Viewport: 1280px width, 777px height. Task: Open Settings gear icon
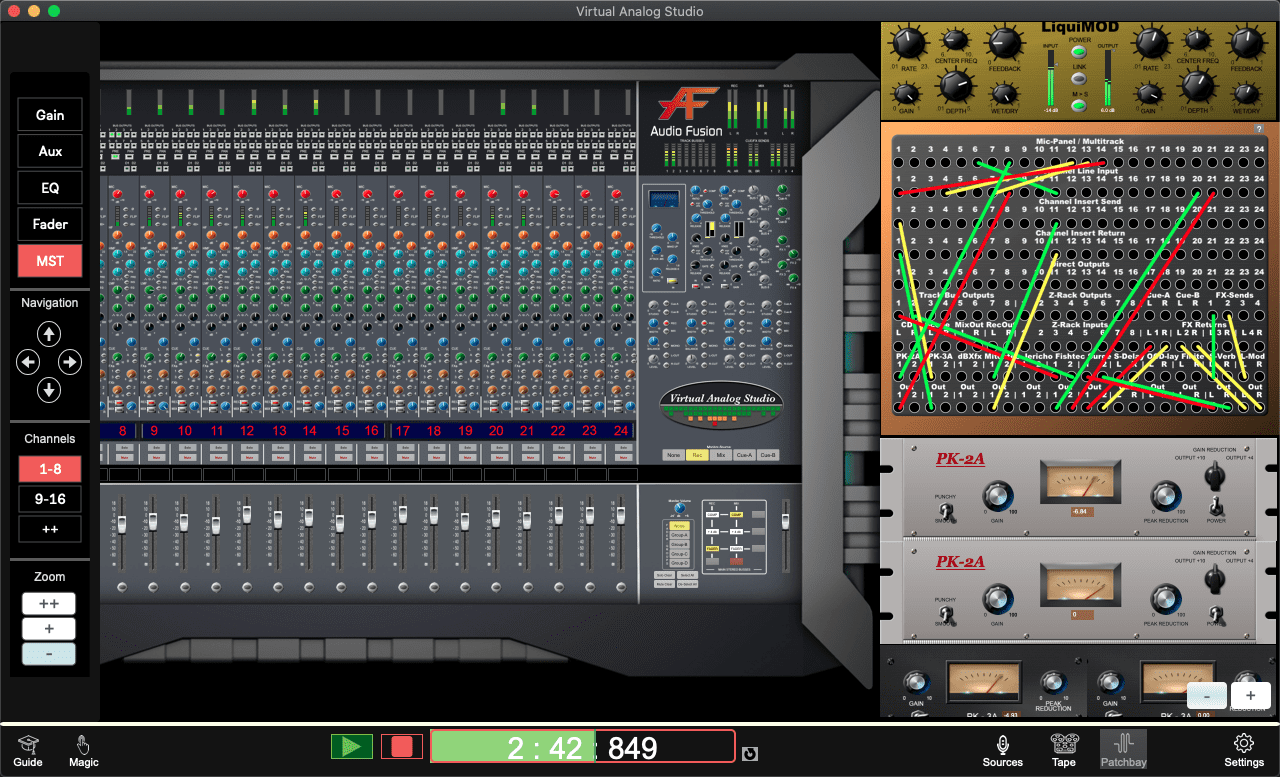[1244, 743]
